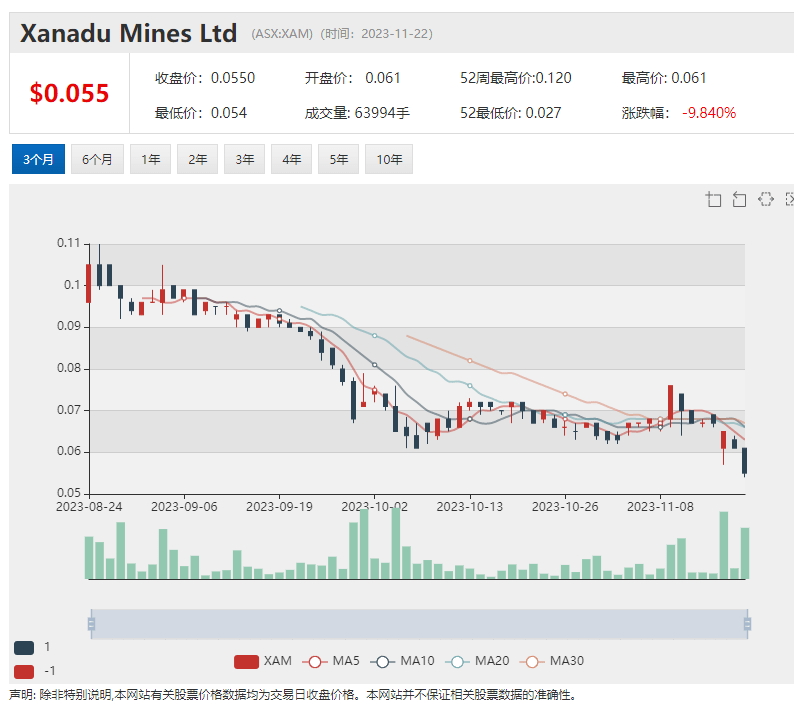Switch to the 6个月 range tab
The image size is (804, 712).
pyautogui.click(x=97, y=159)
